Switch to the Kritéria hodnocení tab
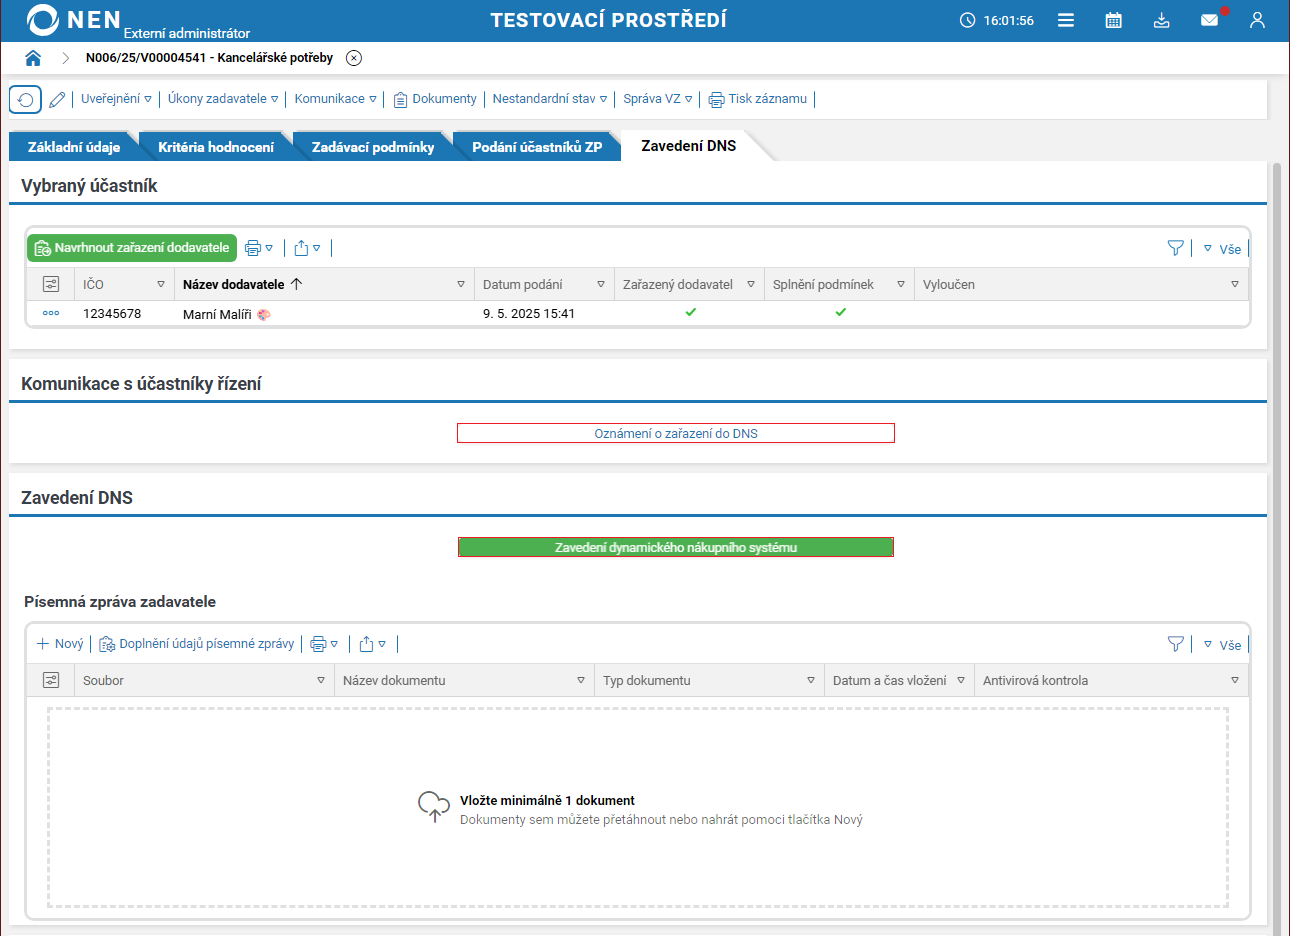The image size is (1290, 936). (x=216, y=147)
